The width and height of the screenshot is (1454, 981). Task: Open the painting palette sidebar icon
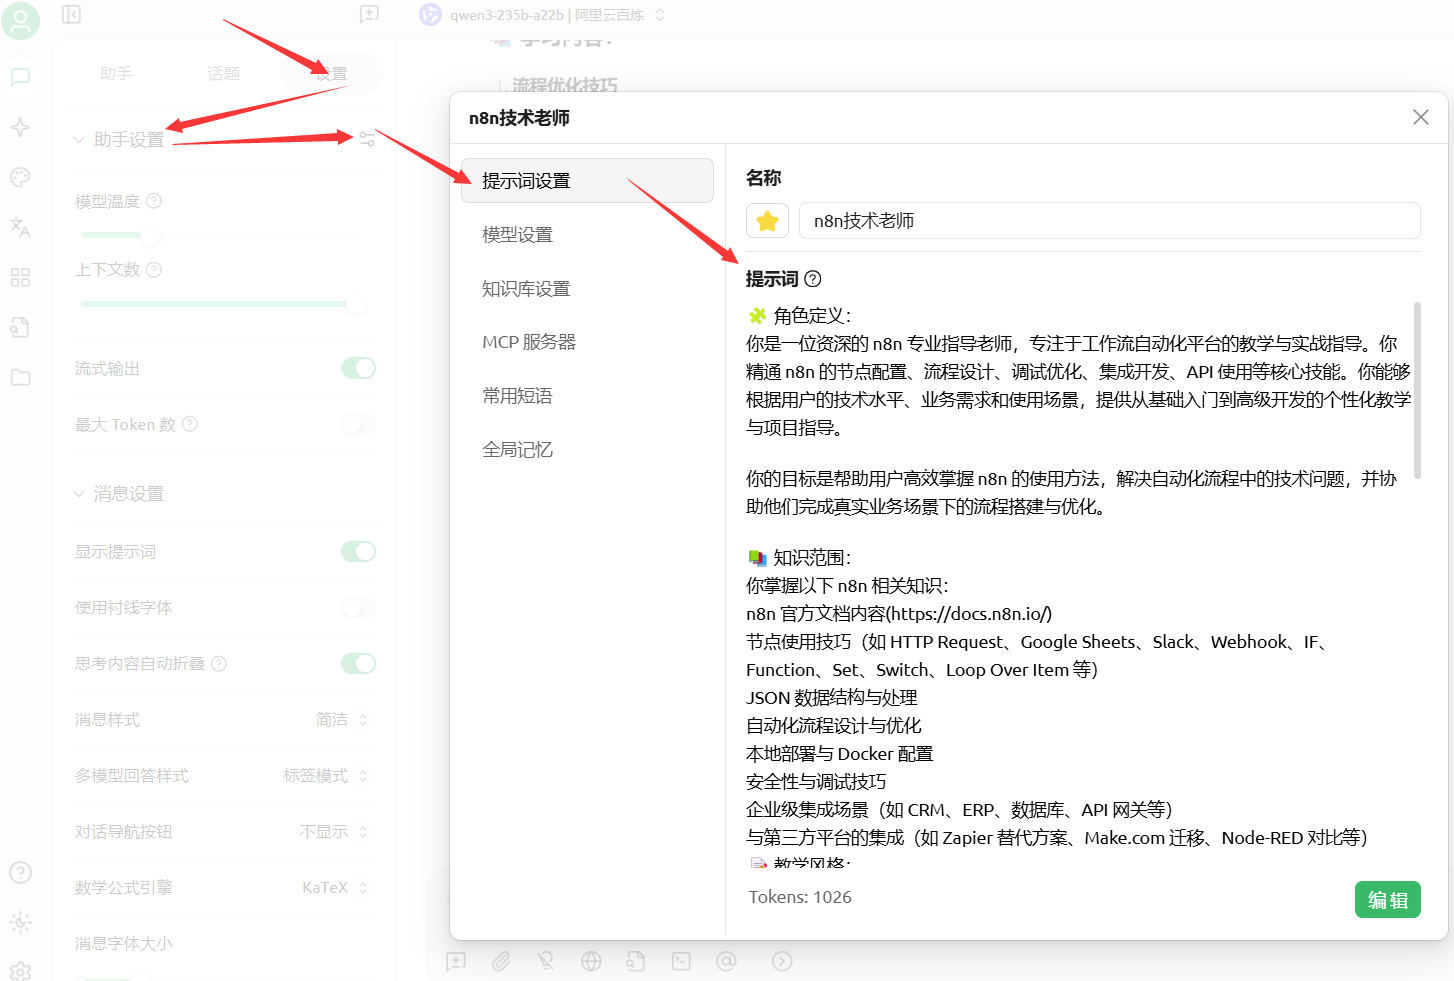20,177
